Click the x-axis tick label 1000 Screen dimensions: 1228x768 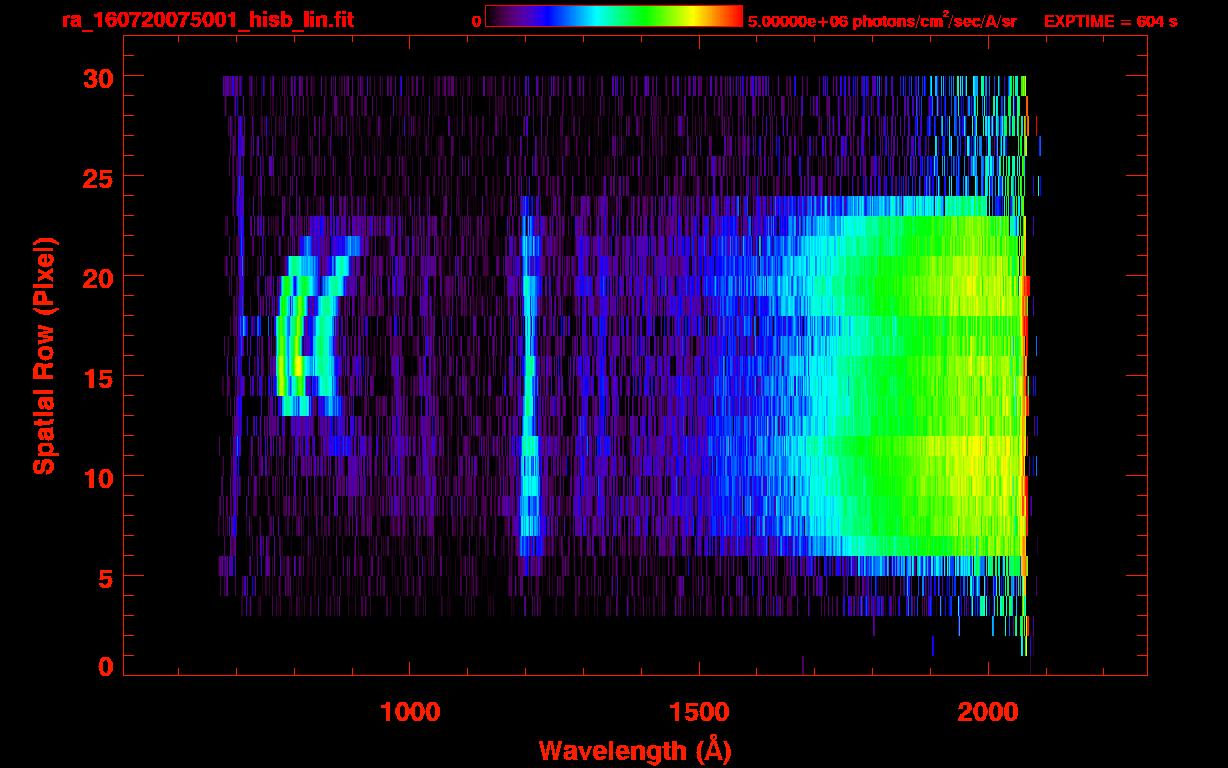coord(411,711)
